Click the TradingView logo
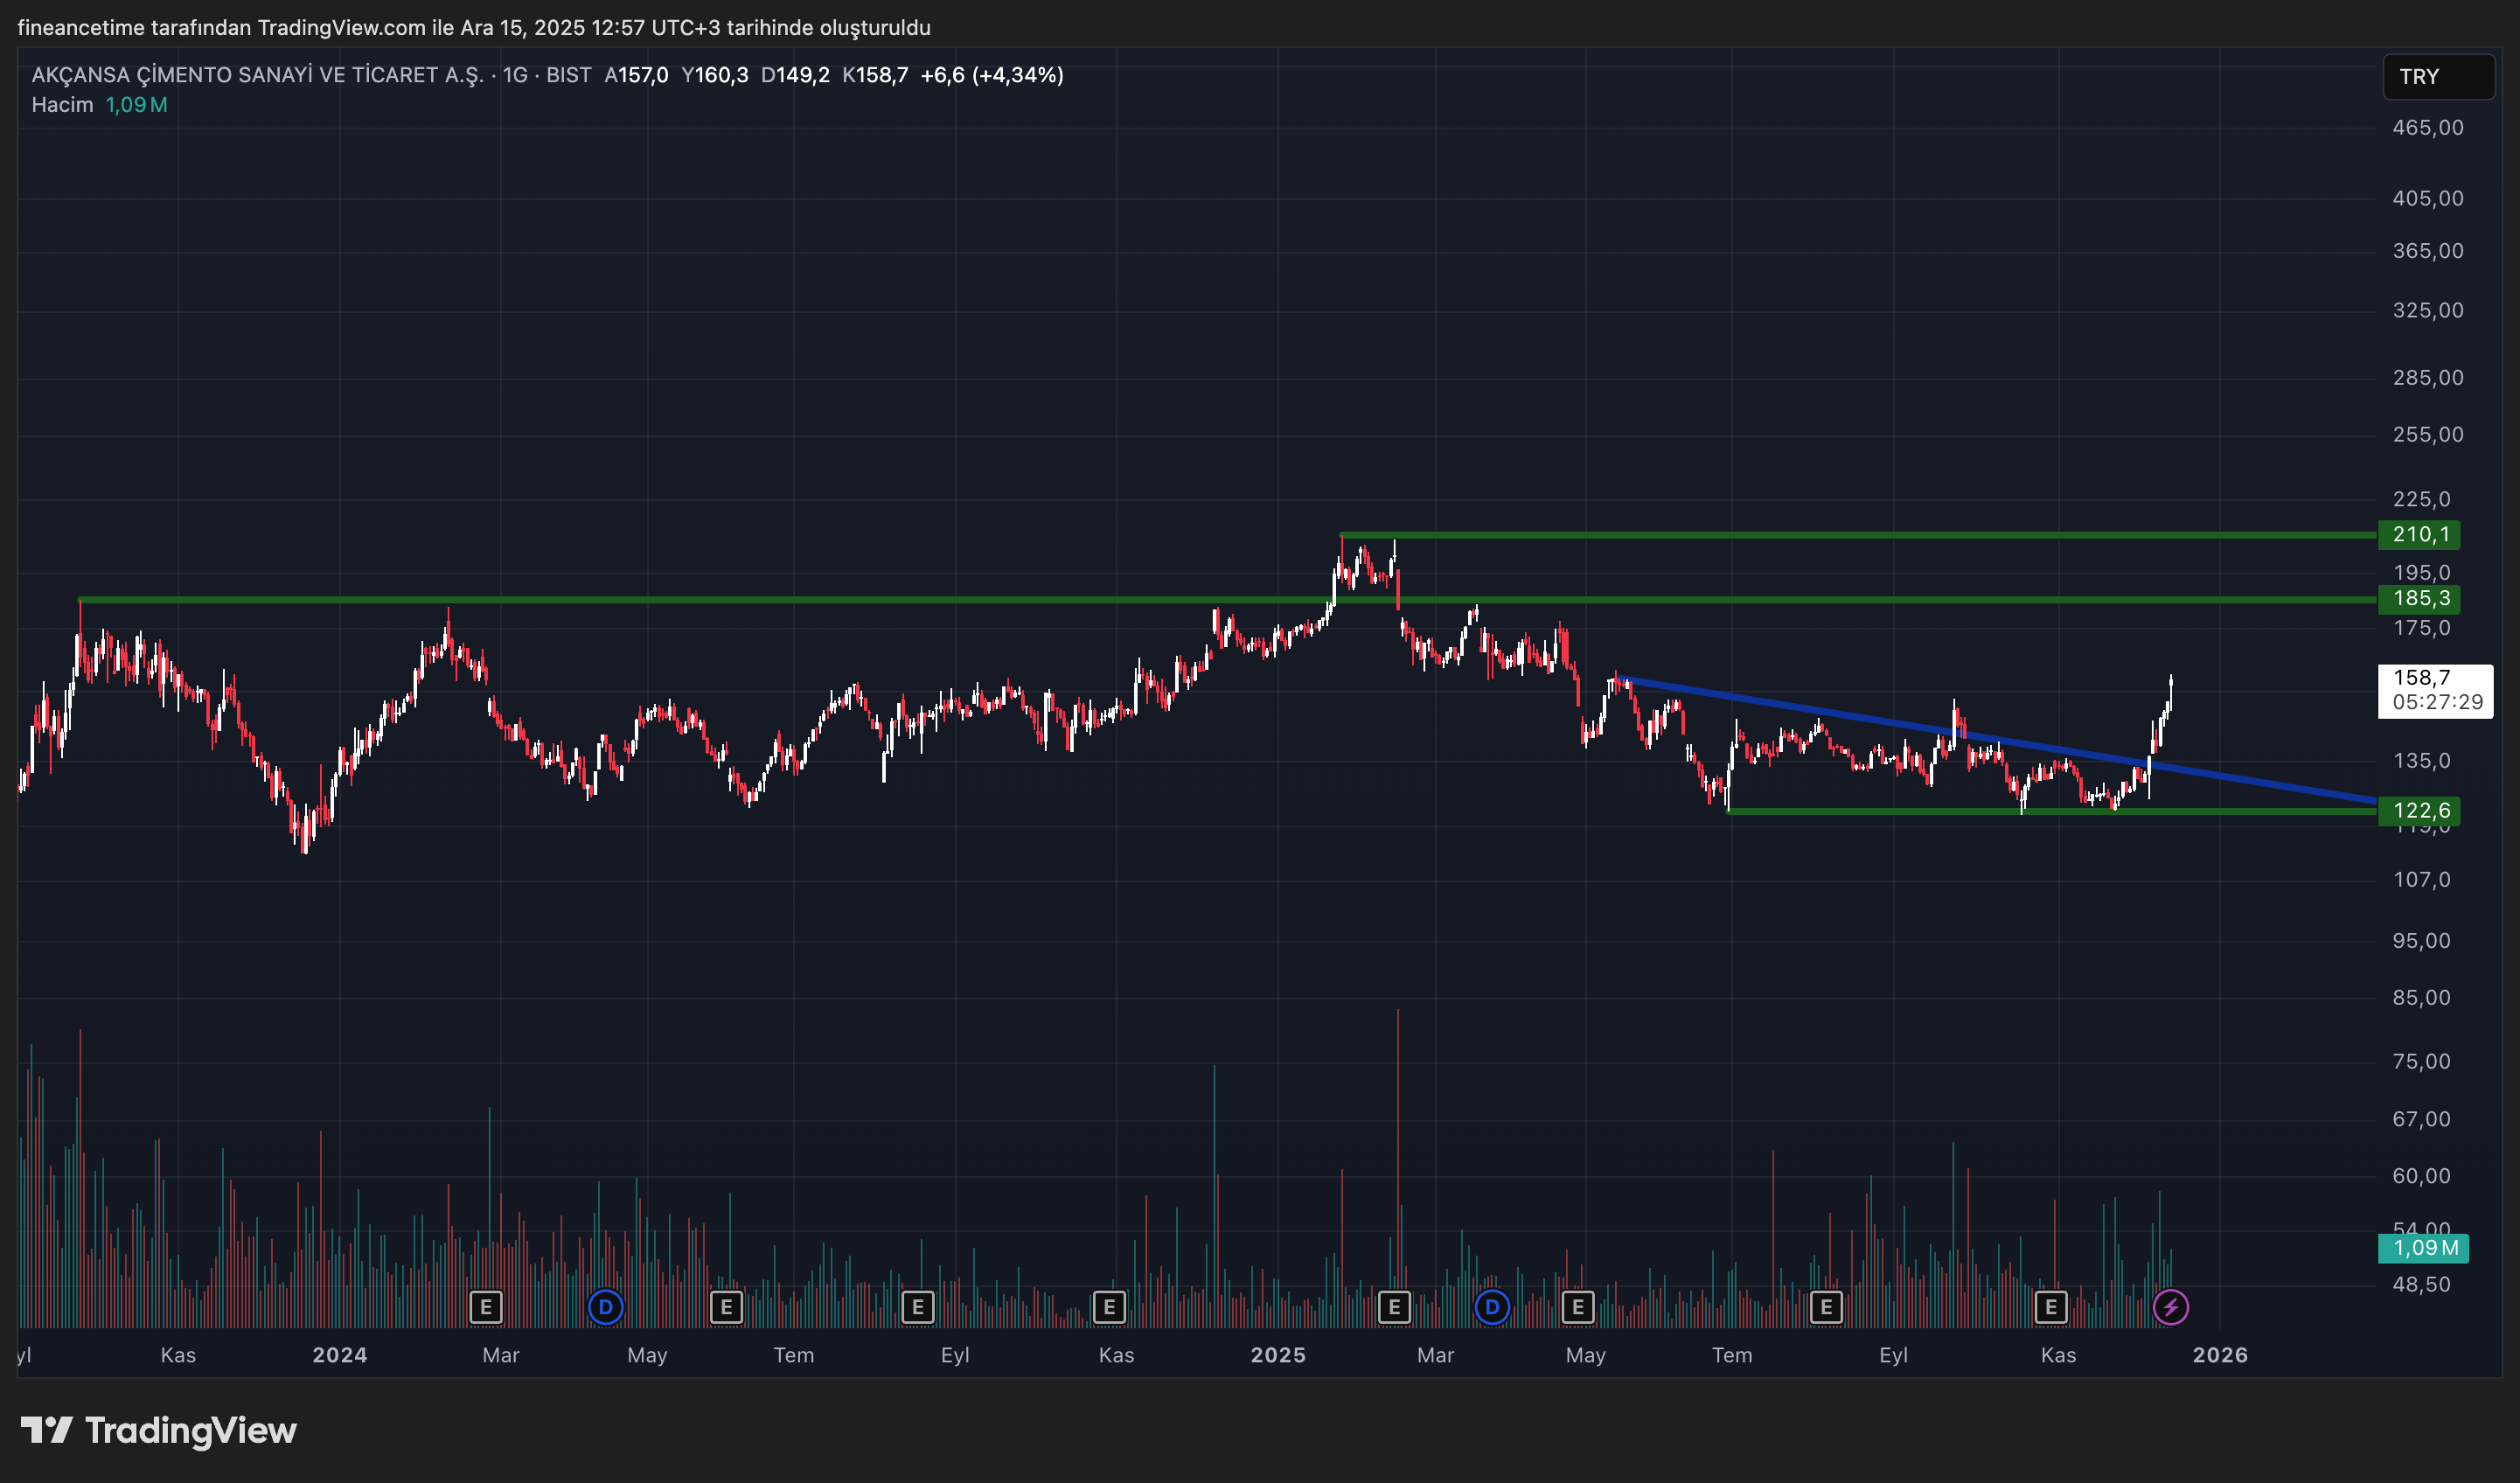The image size is (2520, 1483). pos(159,1430)
